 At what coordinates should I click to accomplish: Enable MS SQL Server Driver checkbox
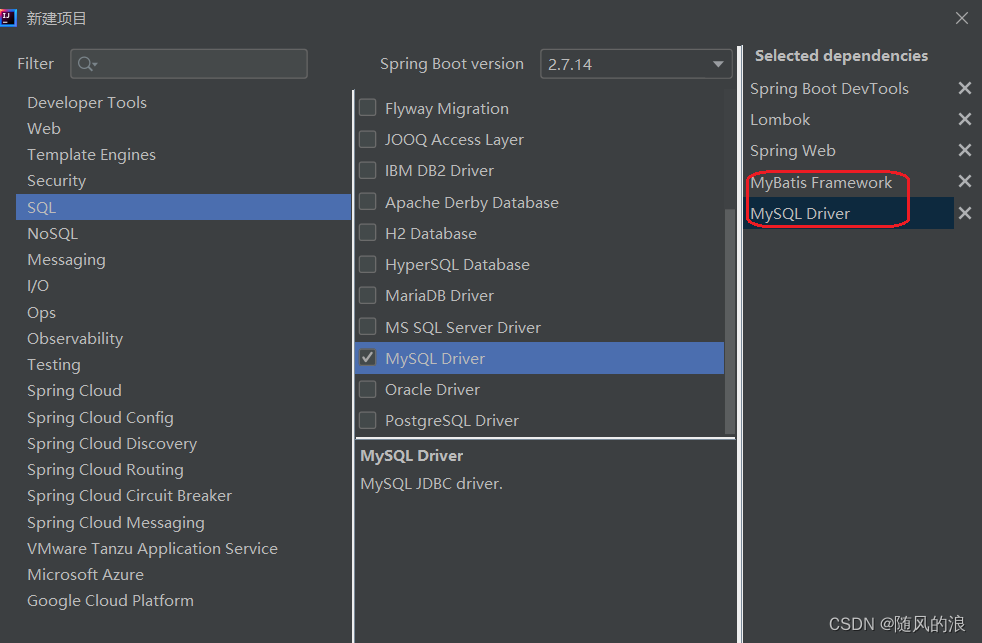coord(368,327)
